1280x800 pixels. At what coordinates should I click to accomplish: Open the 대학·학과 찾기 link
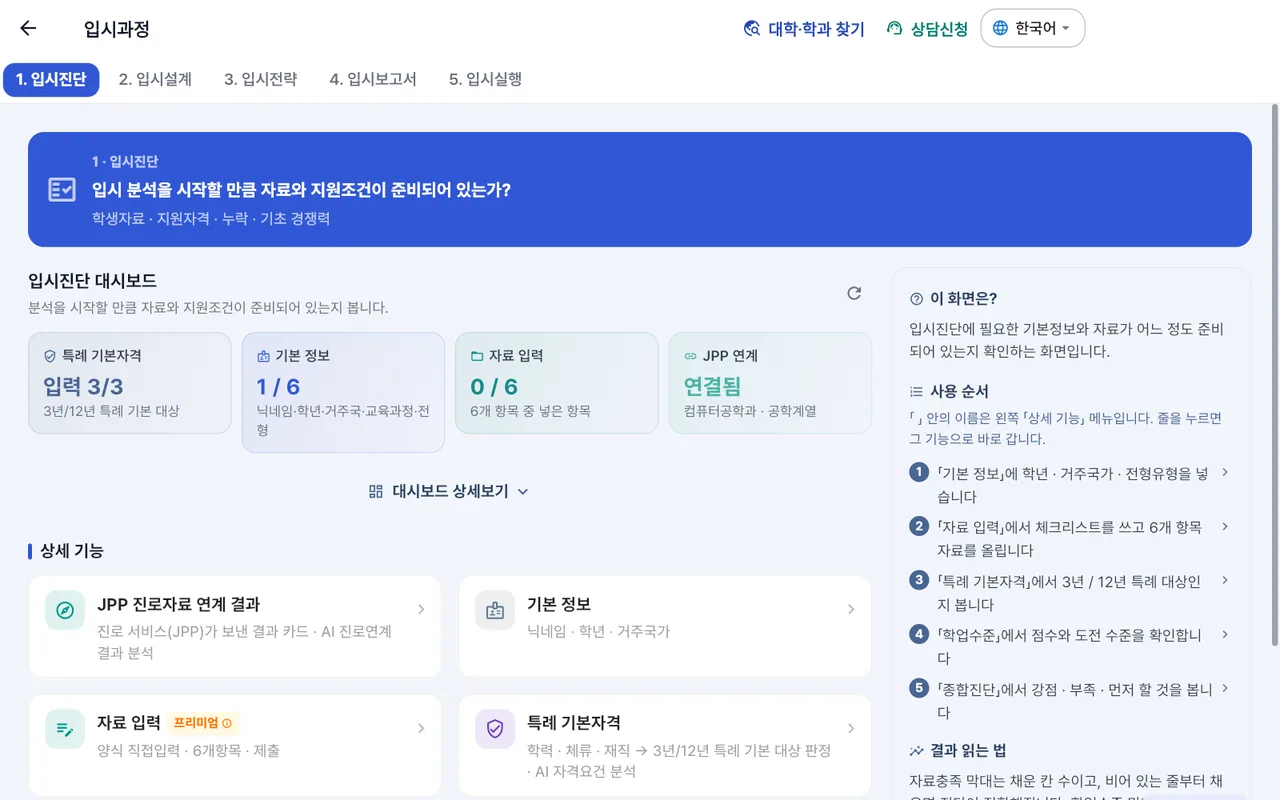[x=804, y=29]
